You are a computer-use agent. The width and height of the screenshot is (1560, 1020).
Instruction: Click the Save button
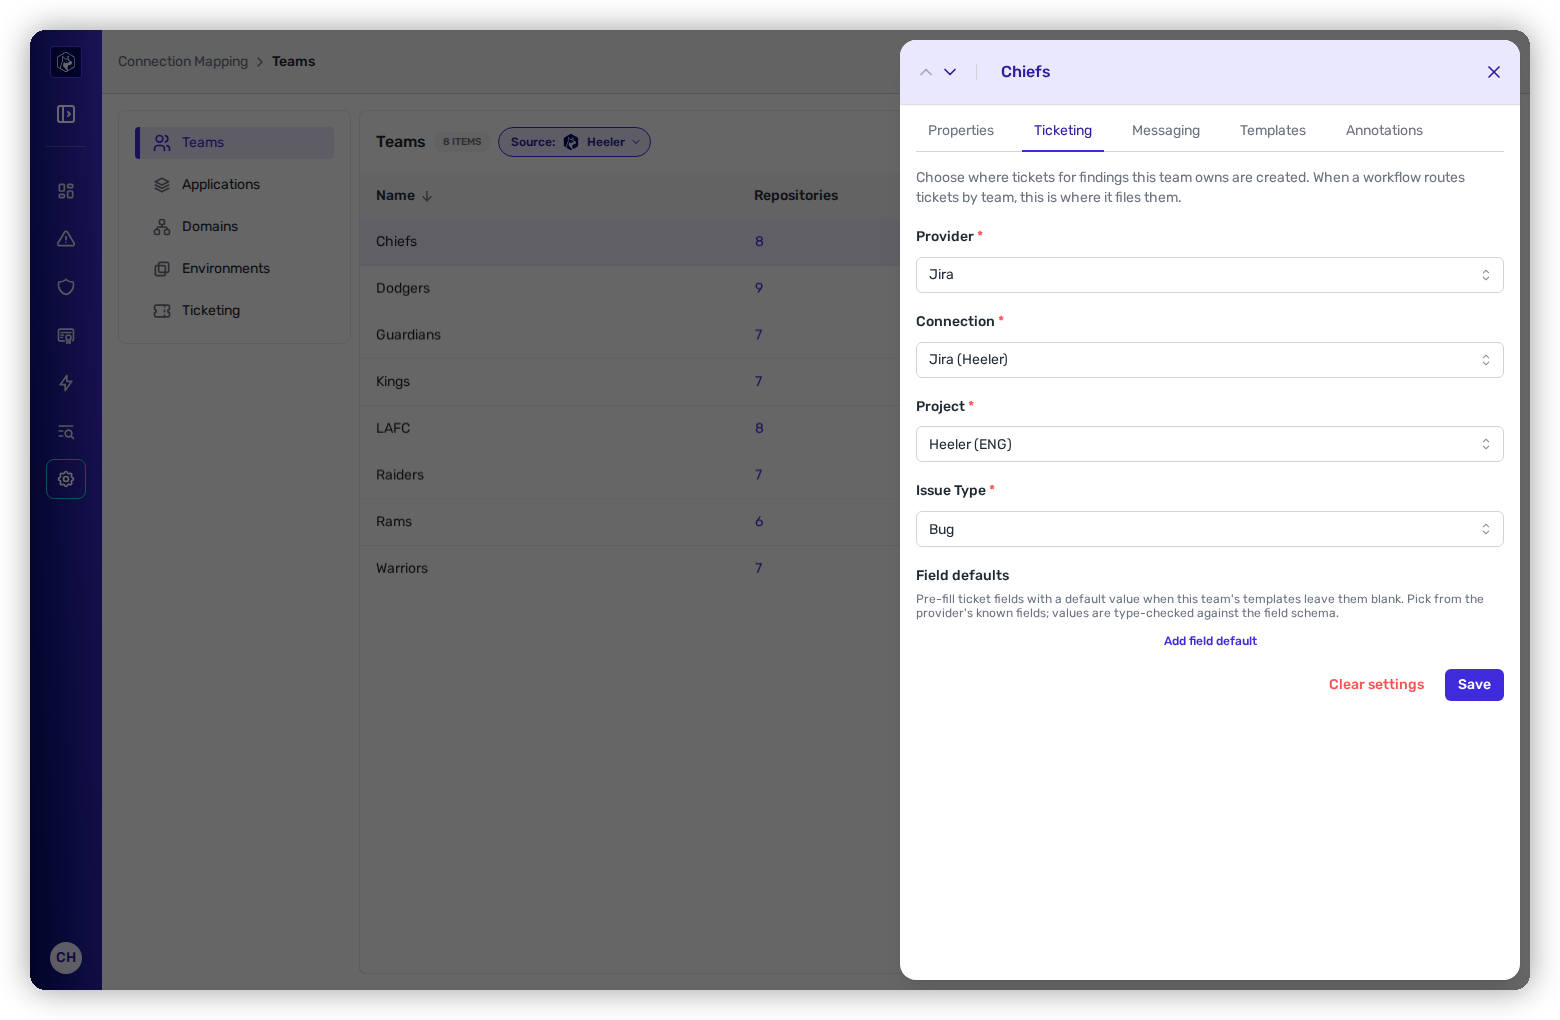pyautogui.click(x=1474, y=685)
